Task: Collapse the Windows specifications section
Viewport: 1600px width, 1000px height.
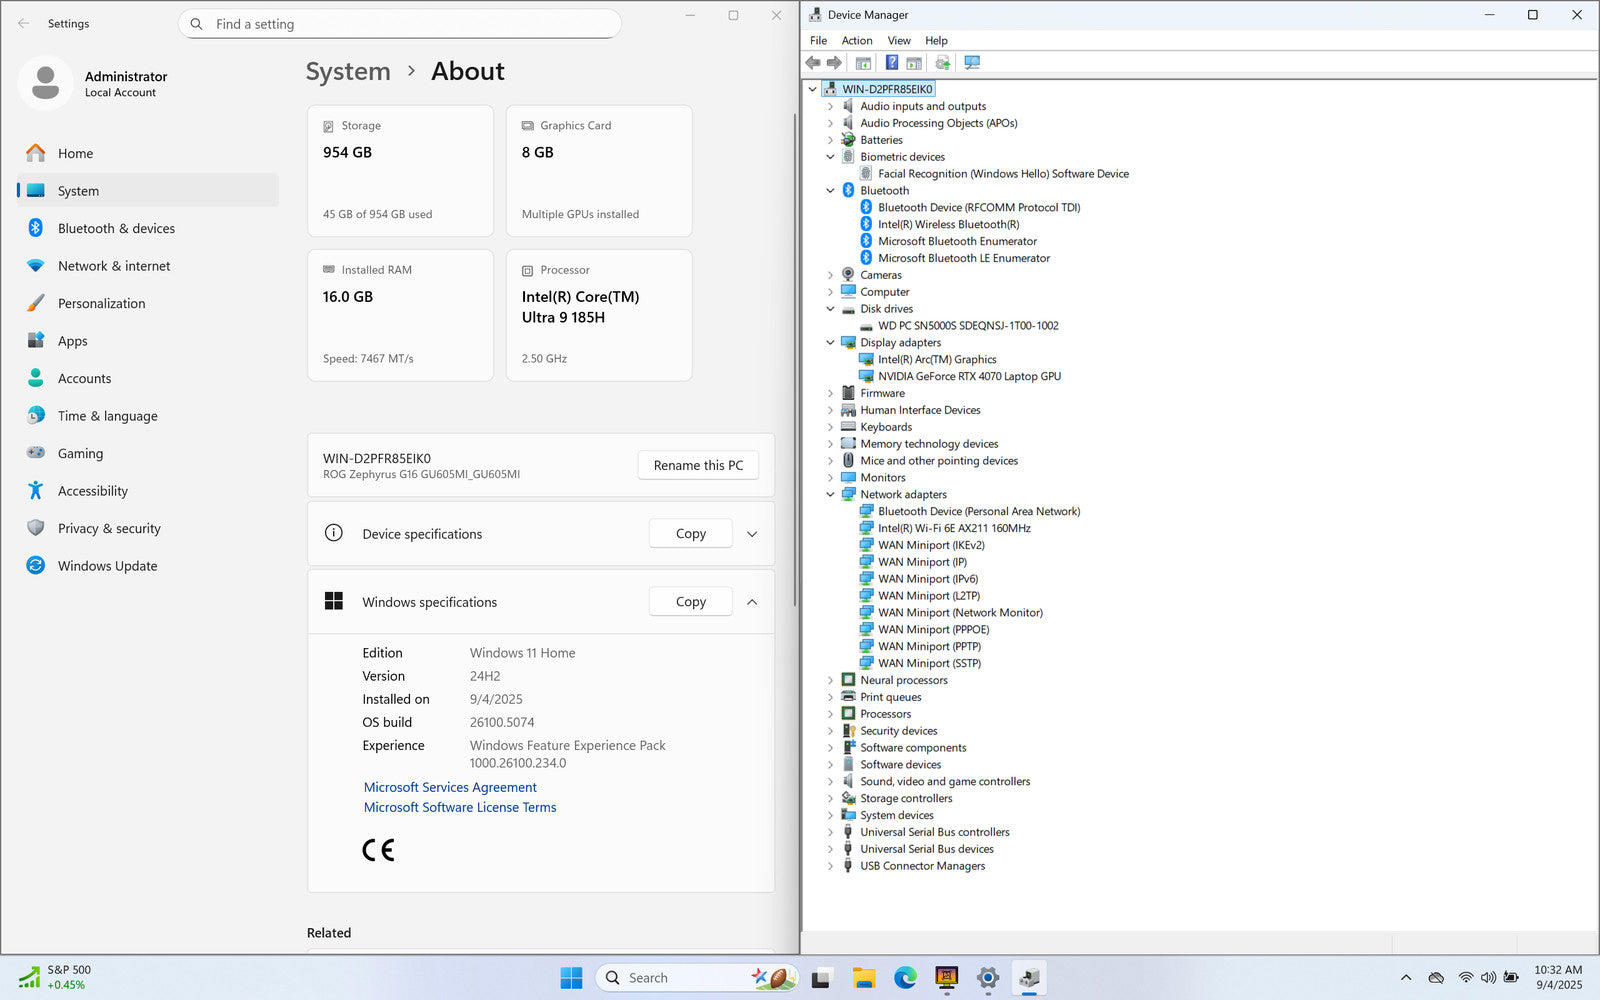Action: point(752,602)
